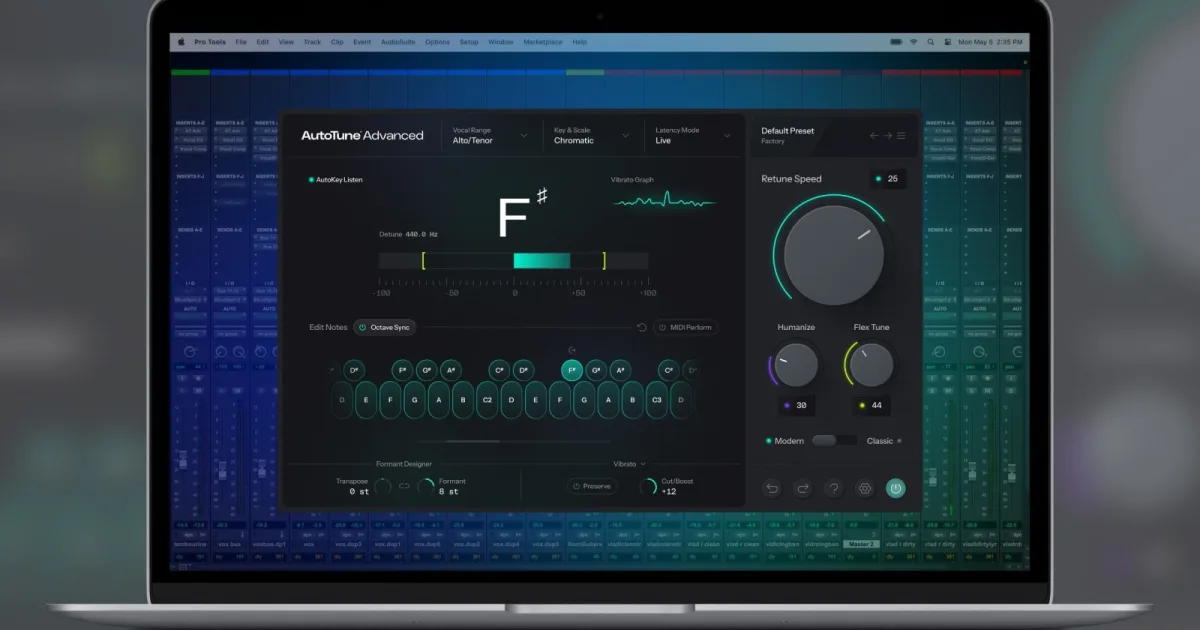
Task: Click the redo arrow icon in bottom toolbar
Action: [803, 488]
